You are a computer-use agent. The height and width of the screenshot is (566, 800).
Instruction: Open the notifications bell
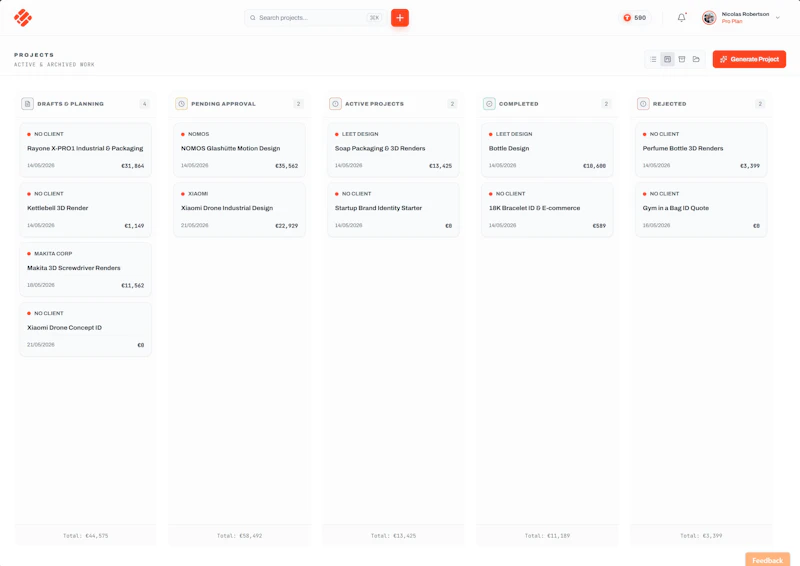[682, 18]
